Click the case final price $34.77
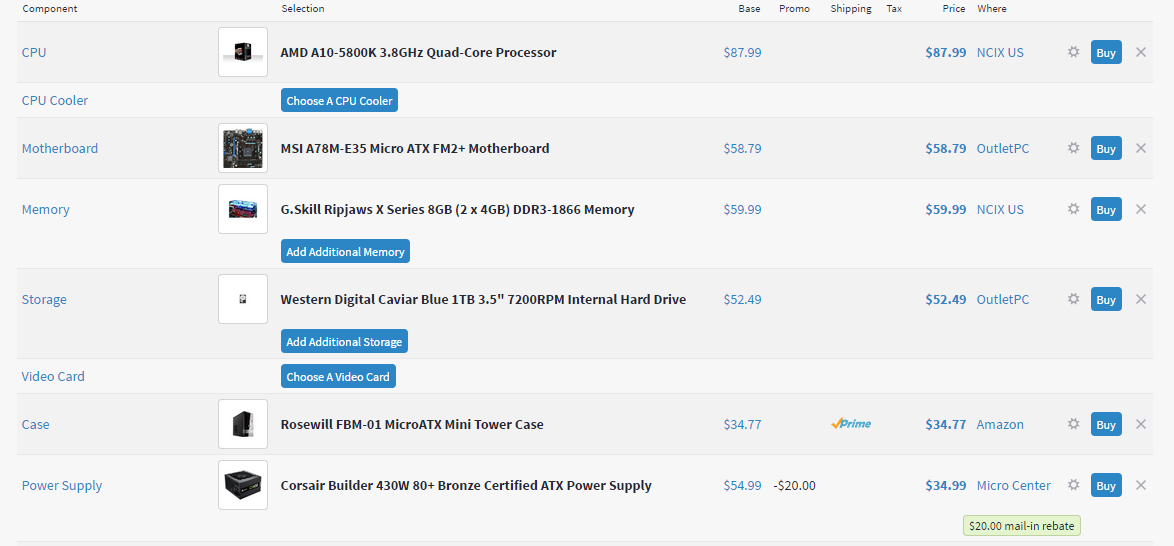The width and height of the screenshot is (1174, 546). pyautogui.click(x=946, y=424)
